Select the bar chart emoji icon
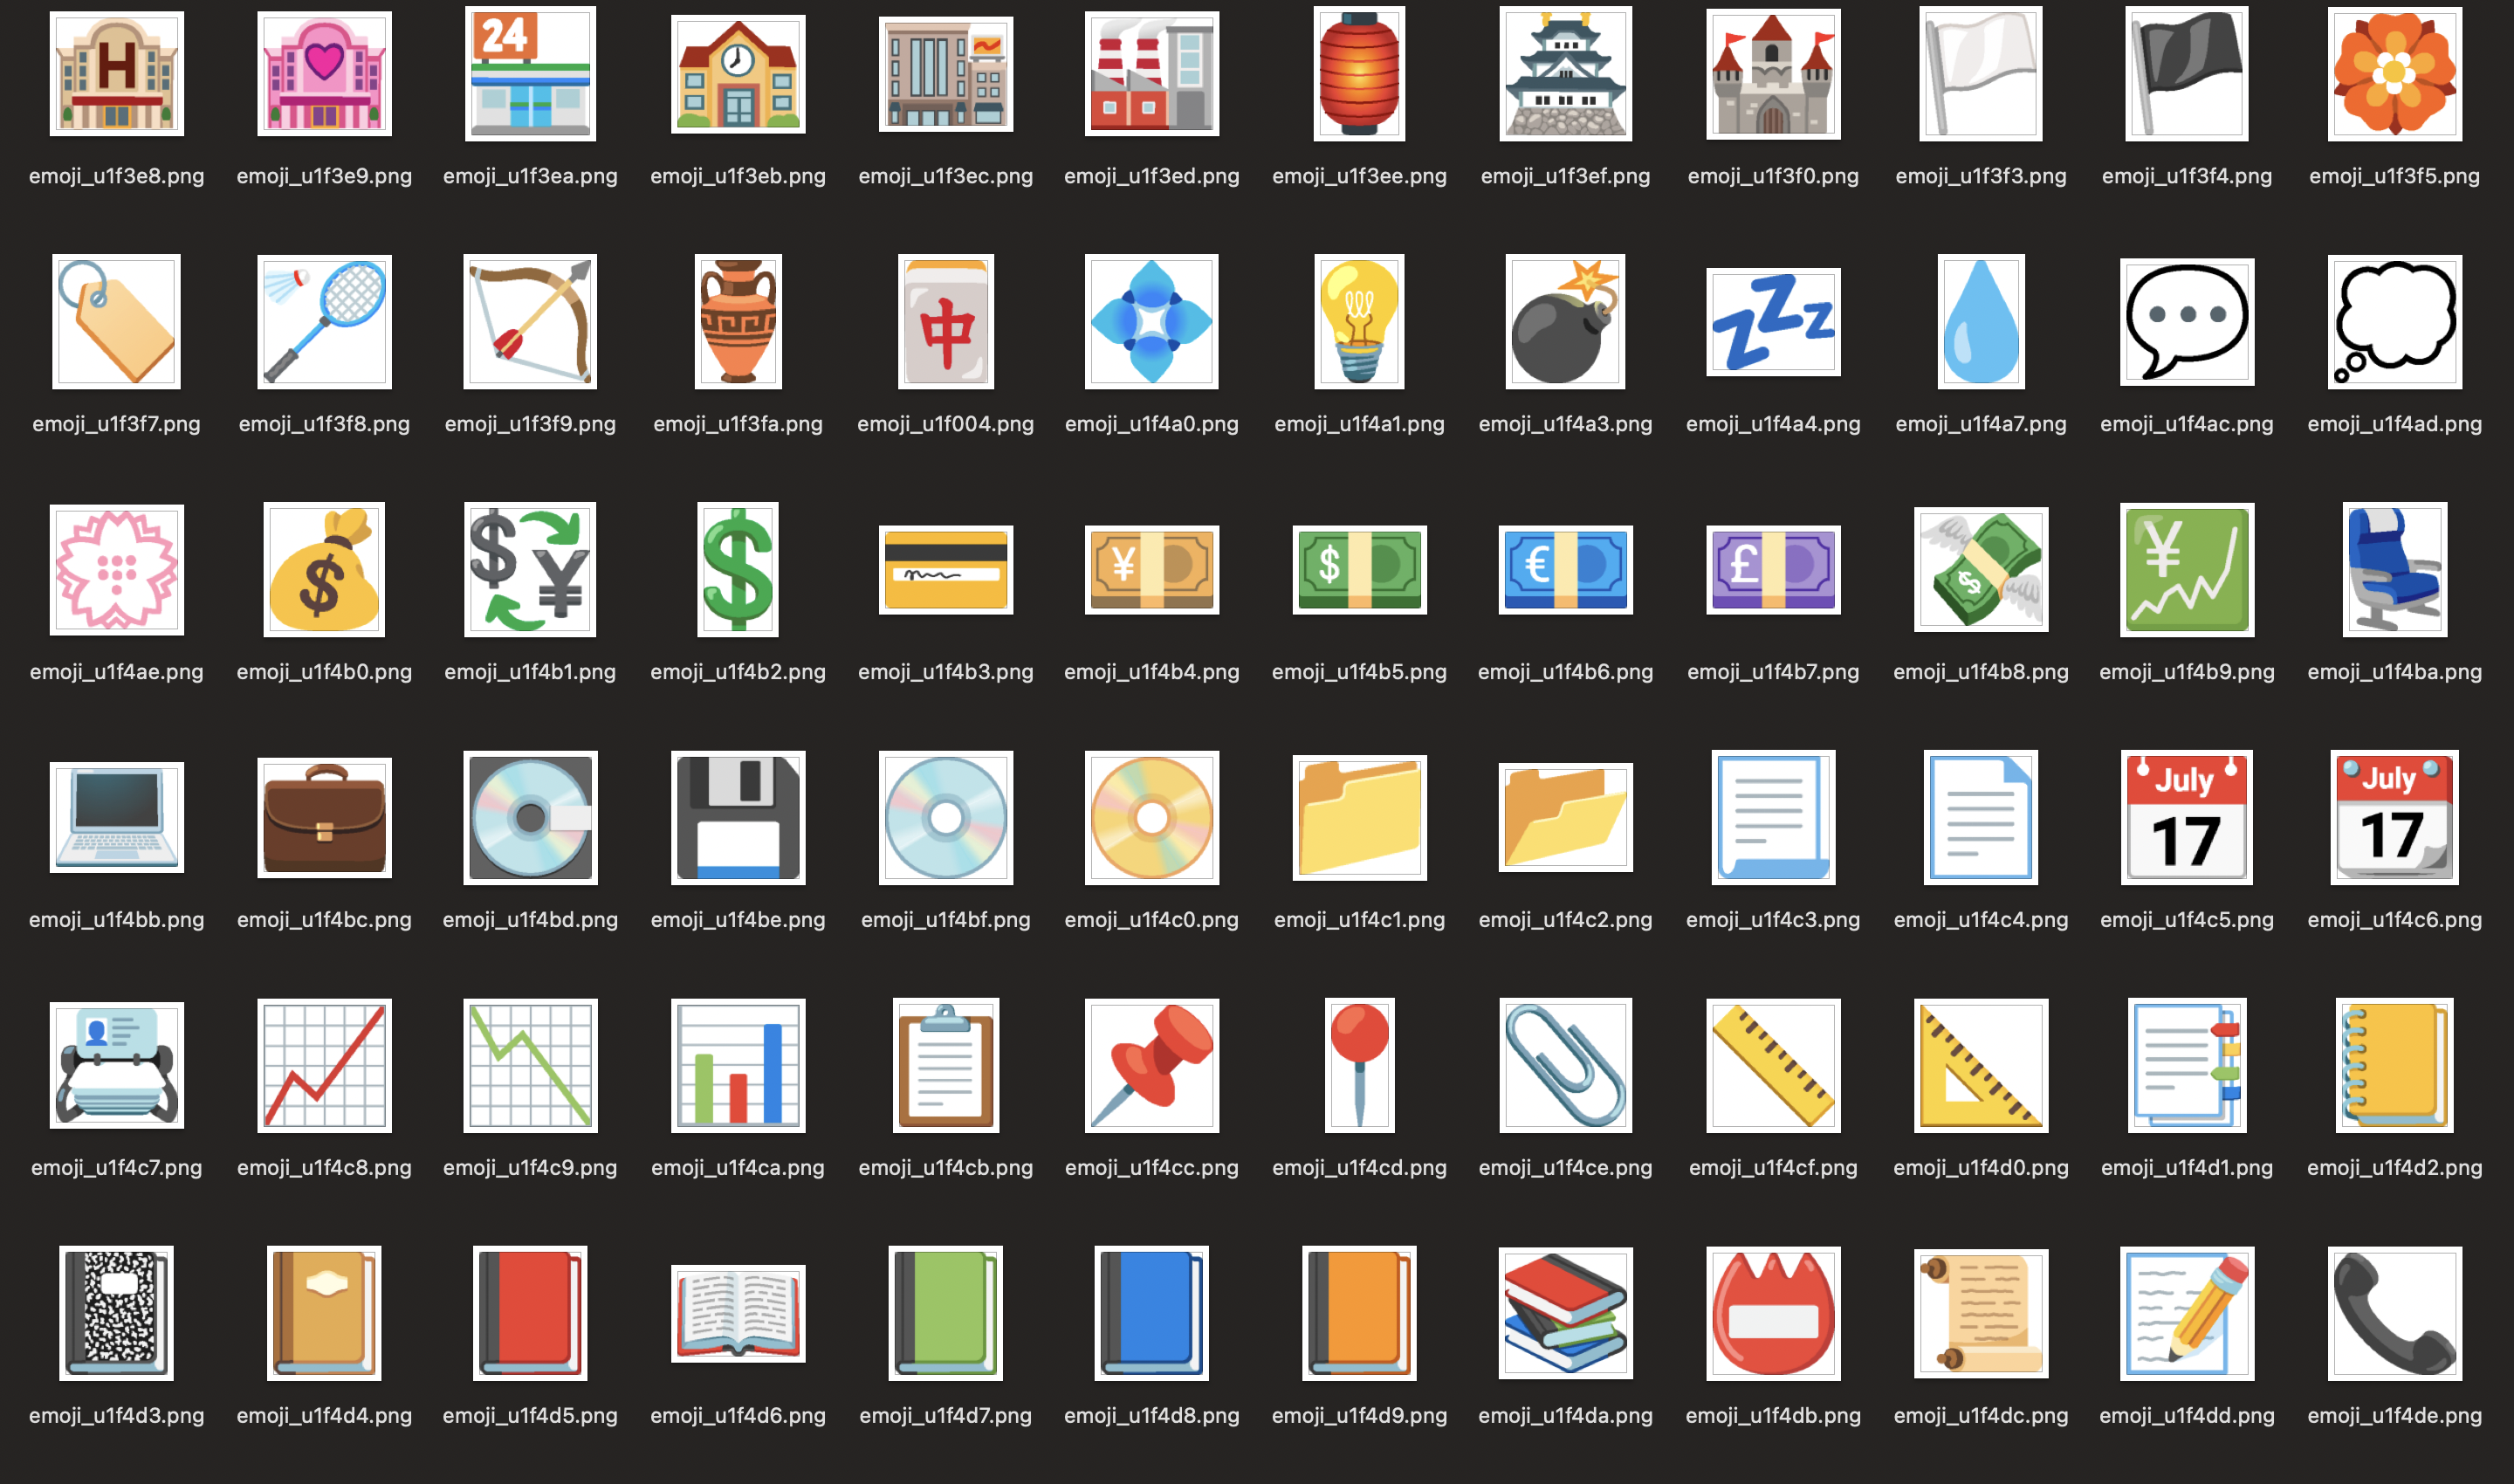2514x1484 pixels. tap(738, 1066)
